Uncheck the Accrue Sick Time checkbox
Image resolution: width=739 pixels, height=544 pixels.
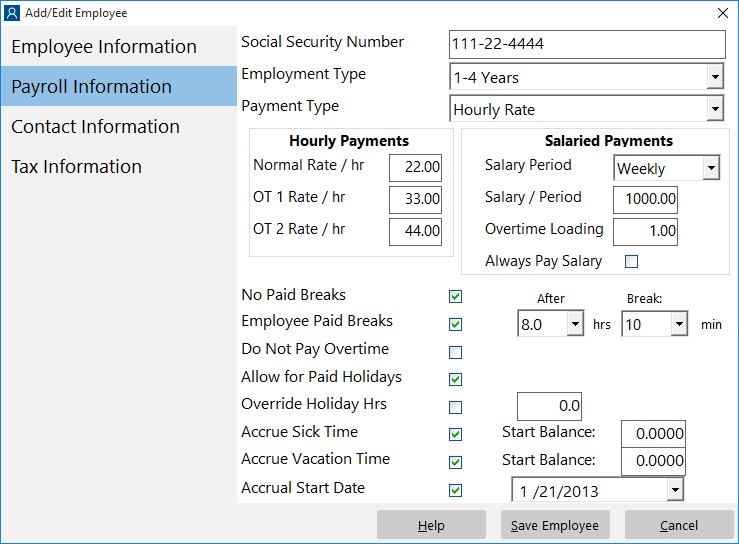tap(455, 434)
